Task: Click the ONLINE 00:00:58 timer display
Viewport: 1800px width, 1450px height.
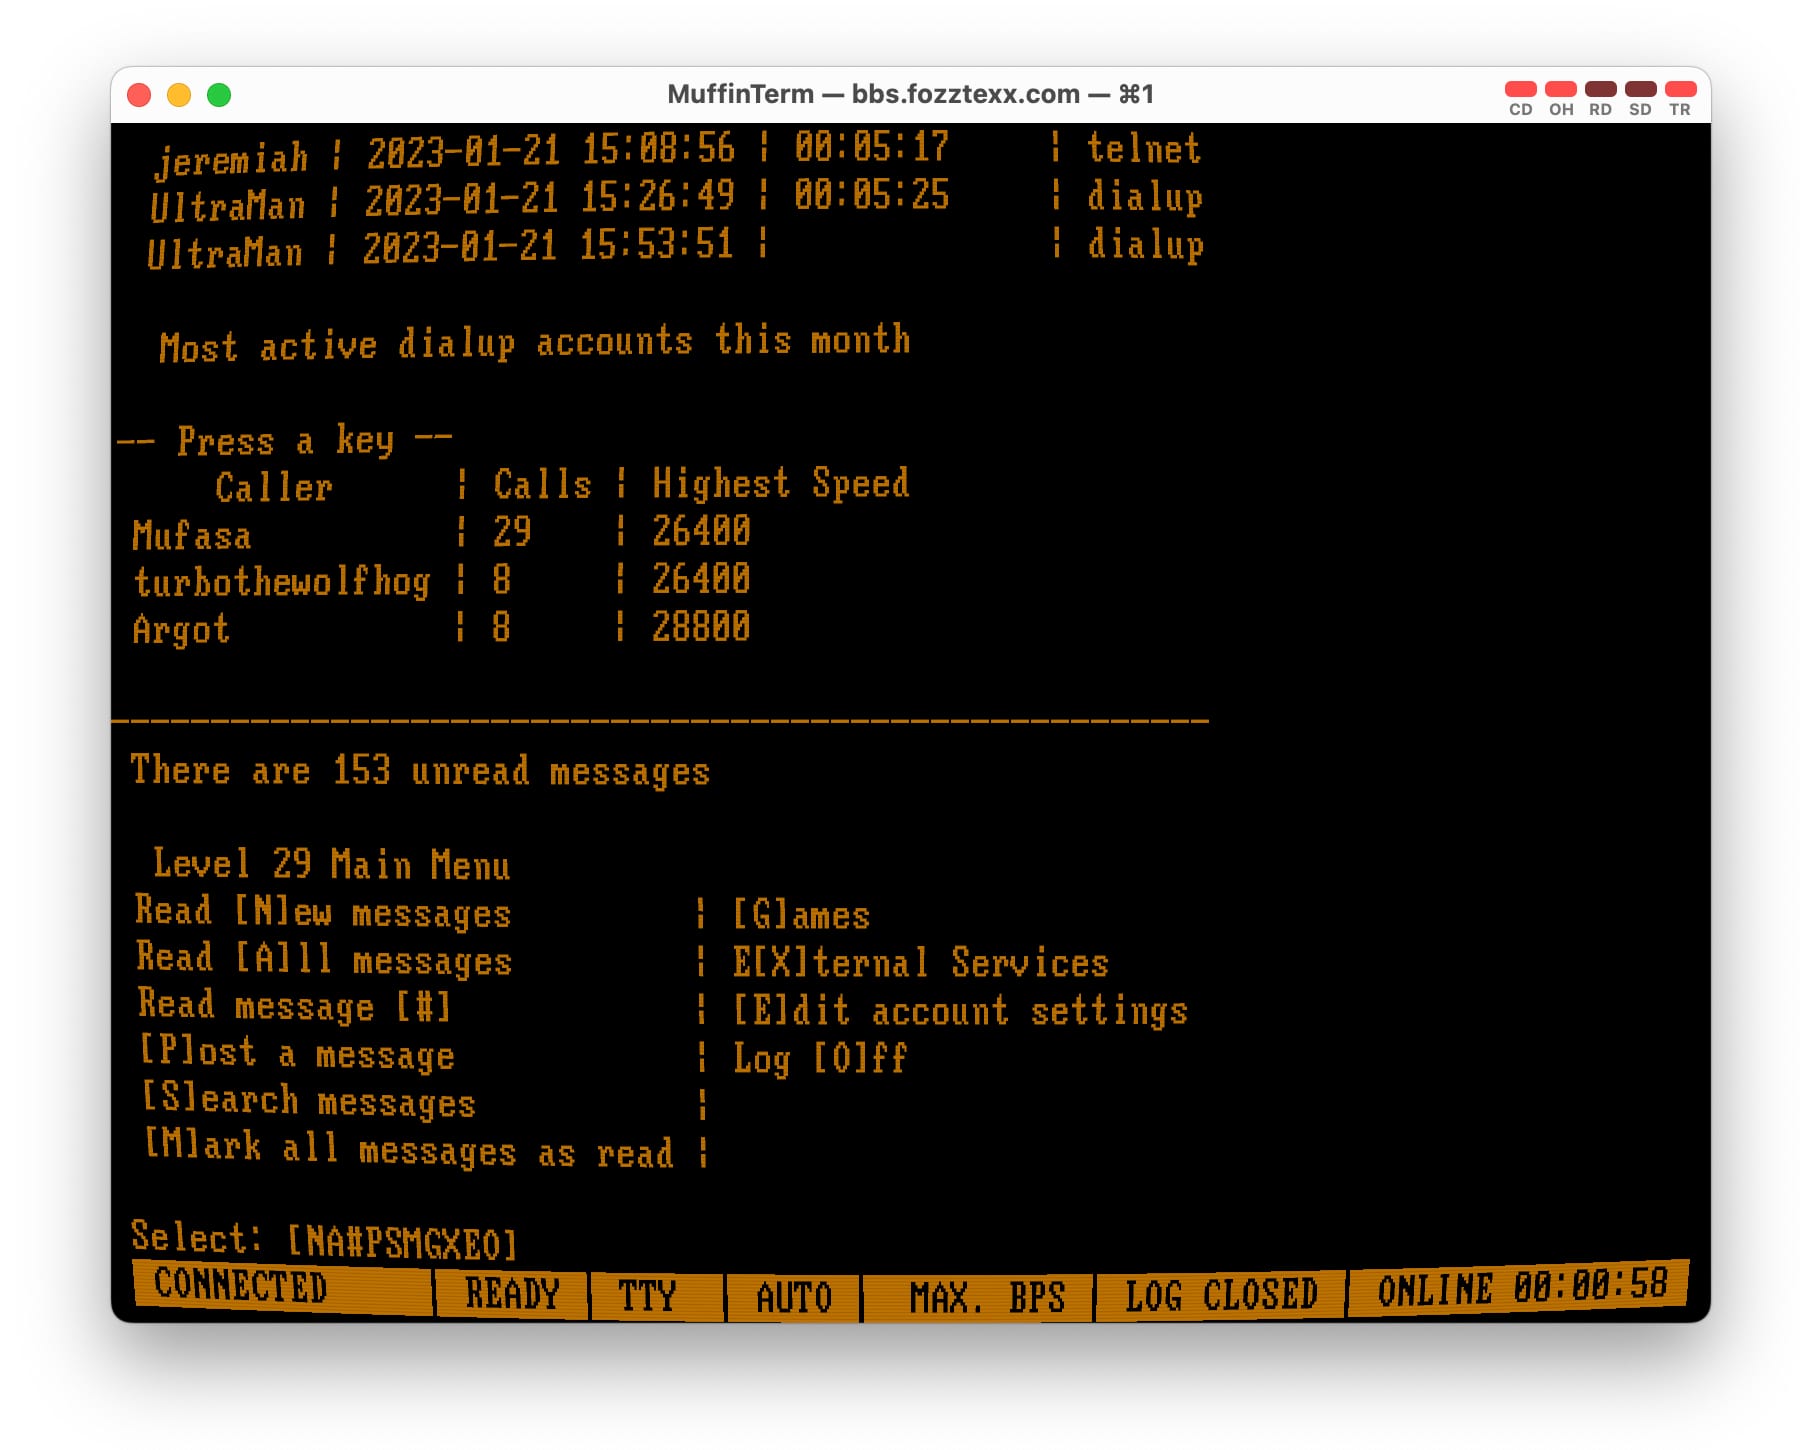Action: click(x=1520, y=1288)
